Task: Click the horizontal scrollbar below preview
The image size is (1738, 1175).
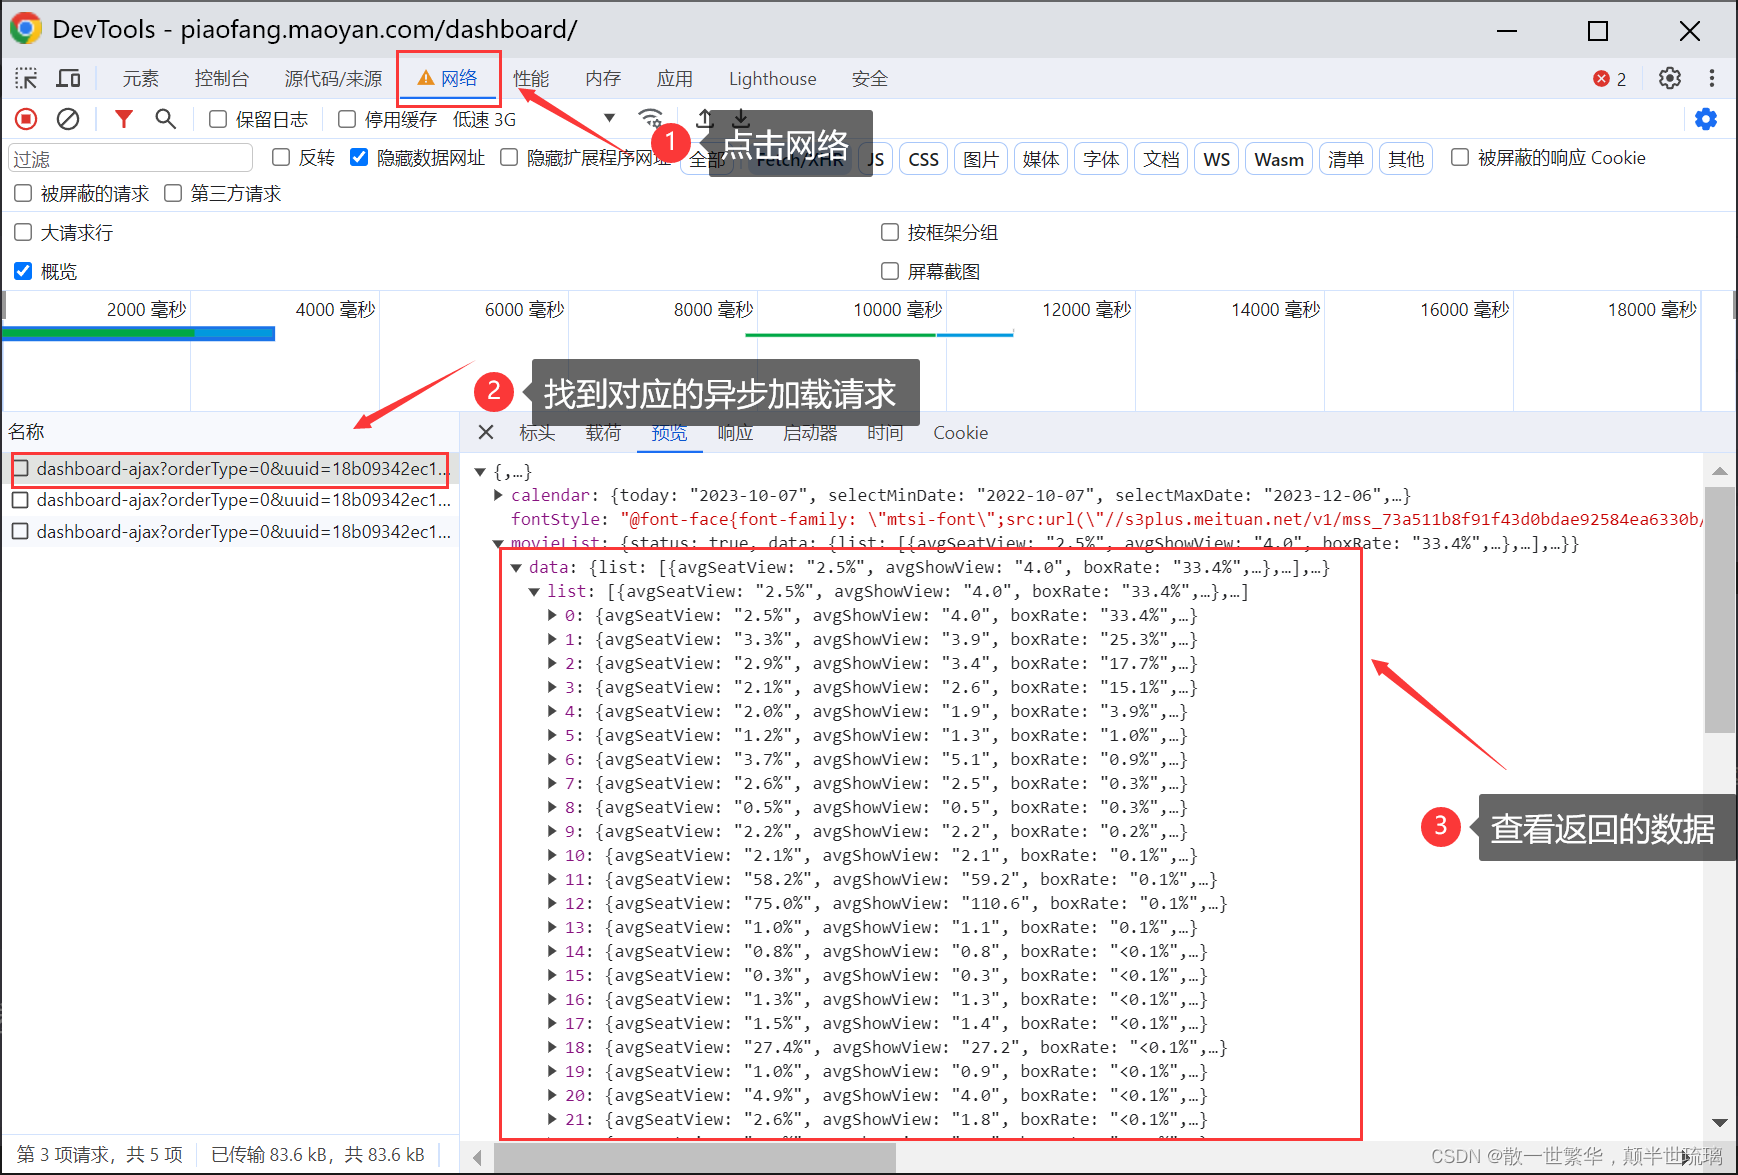Action: [695, 1157]
